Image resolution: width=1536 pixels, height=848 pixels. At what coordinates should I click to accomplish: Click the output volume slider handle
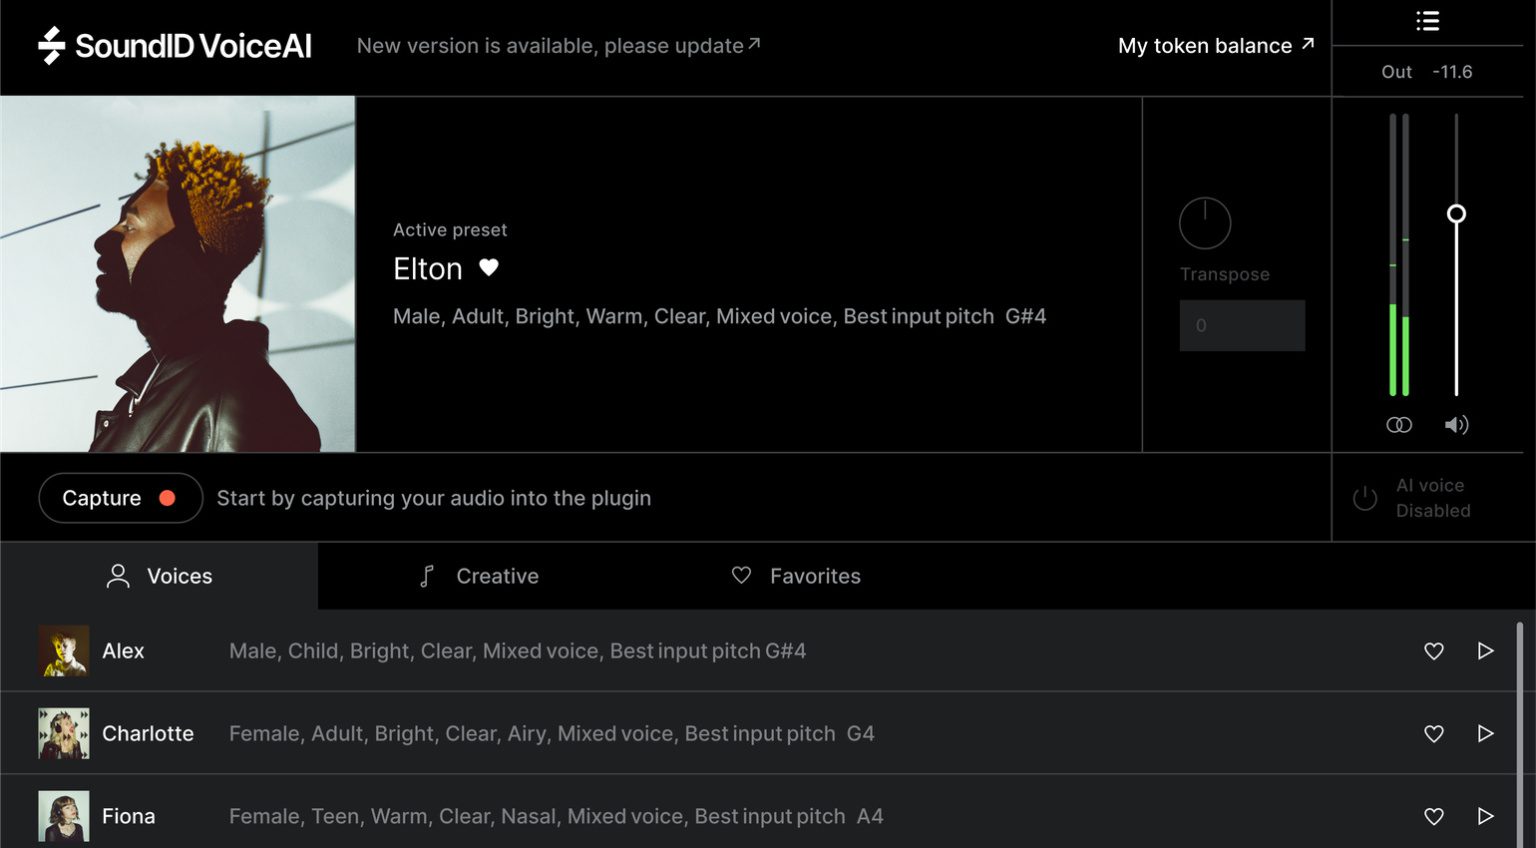[x=1456, y=214]
